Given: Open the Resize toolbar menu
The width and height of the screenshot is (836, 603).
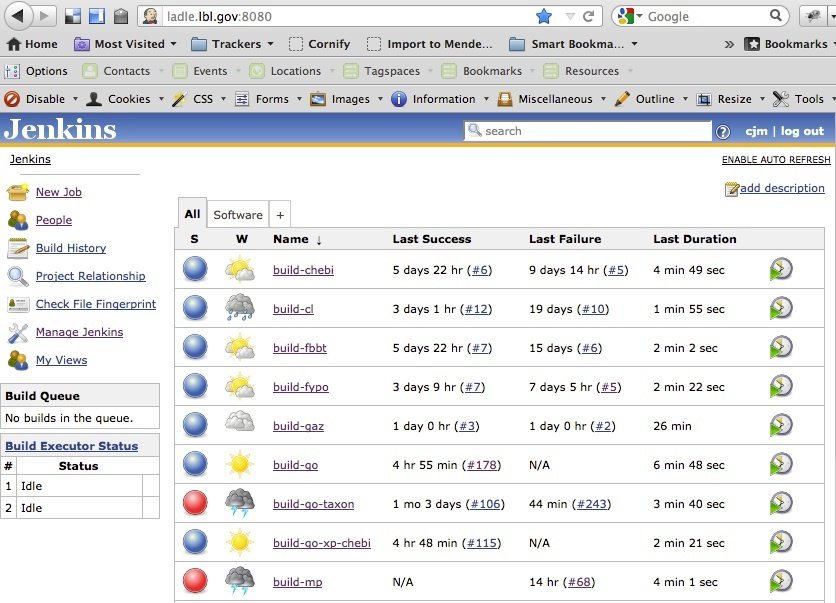Looking at the screenshot, I should pos(731,99).
